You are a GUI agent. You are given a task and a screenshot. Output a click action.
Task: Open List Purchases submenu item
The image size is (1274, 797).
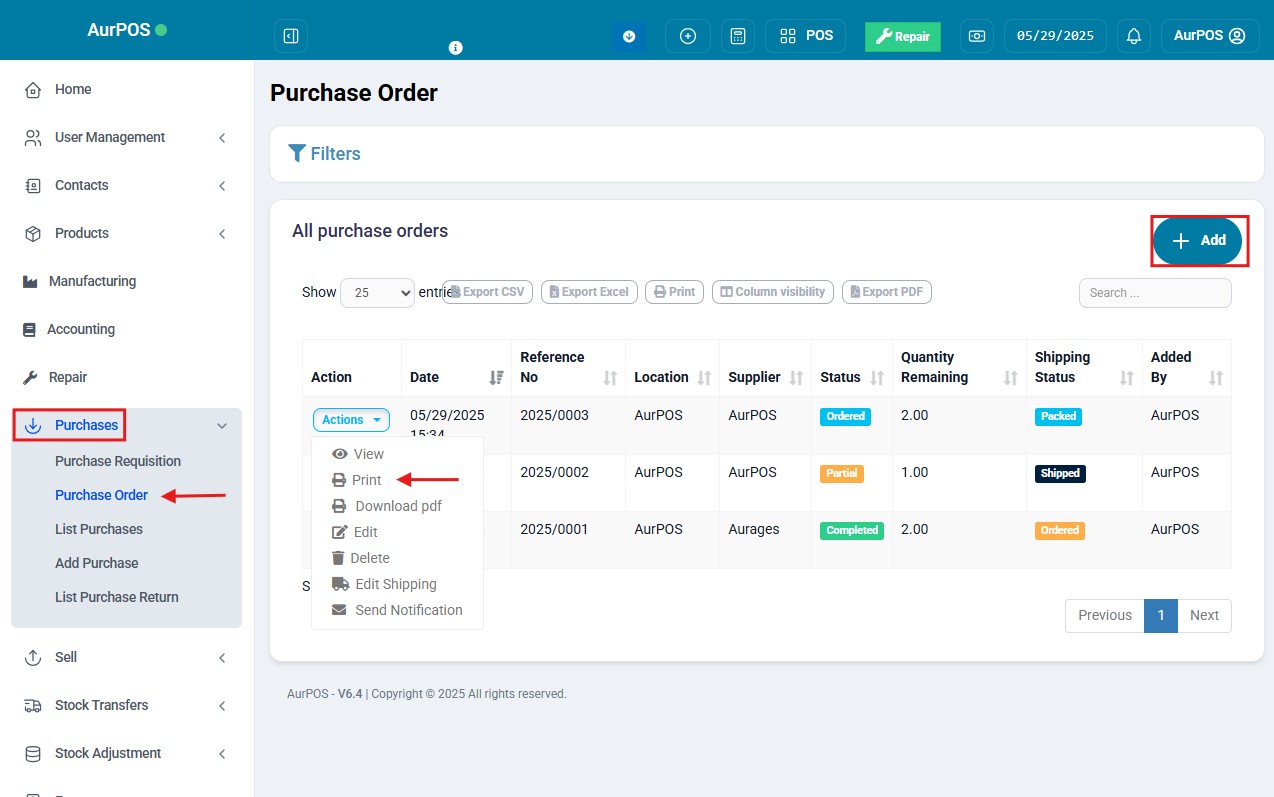point(99,529)
